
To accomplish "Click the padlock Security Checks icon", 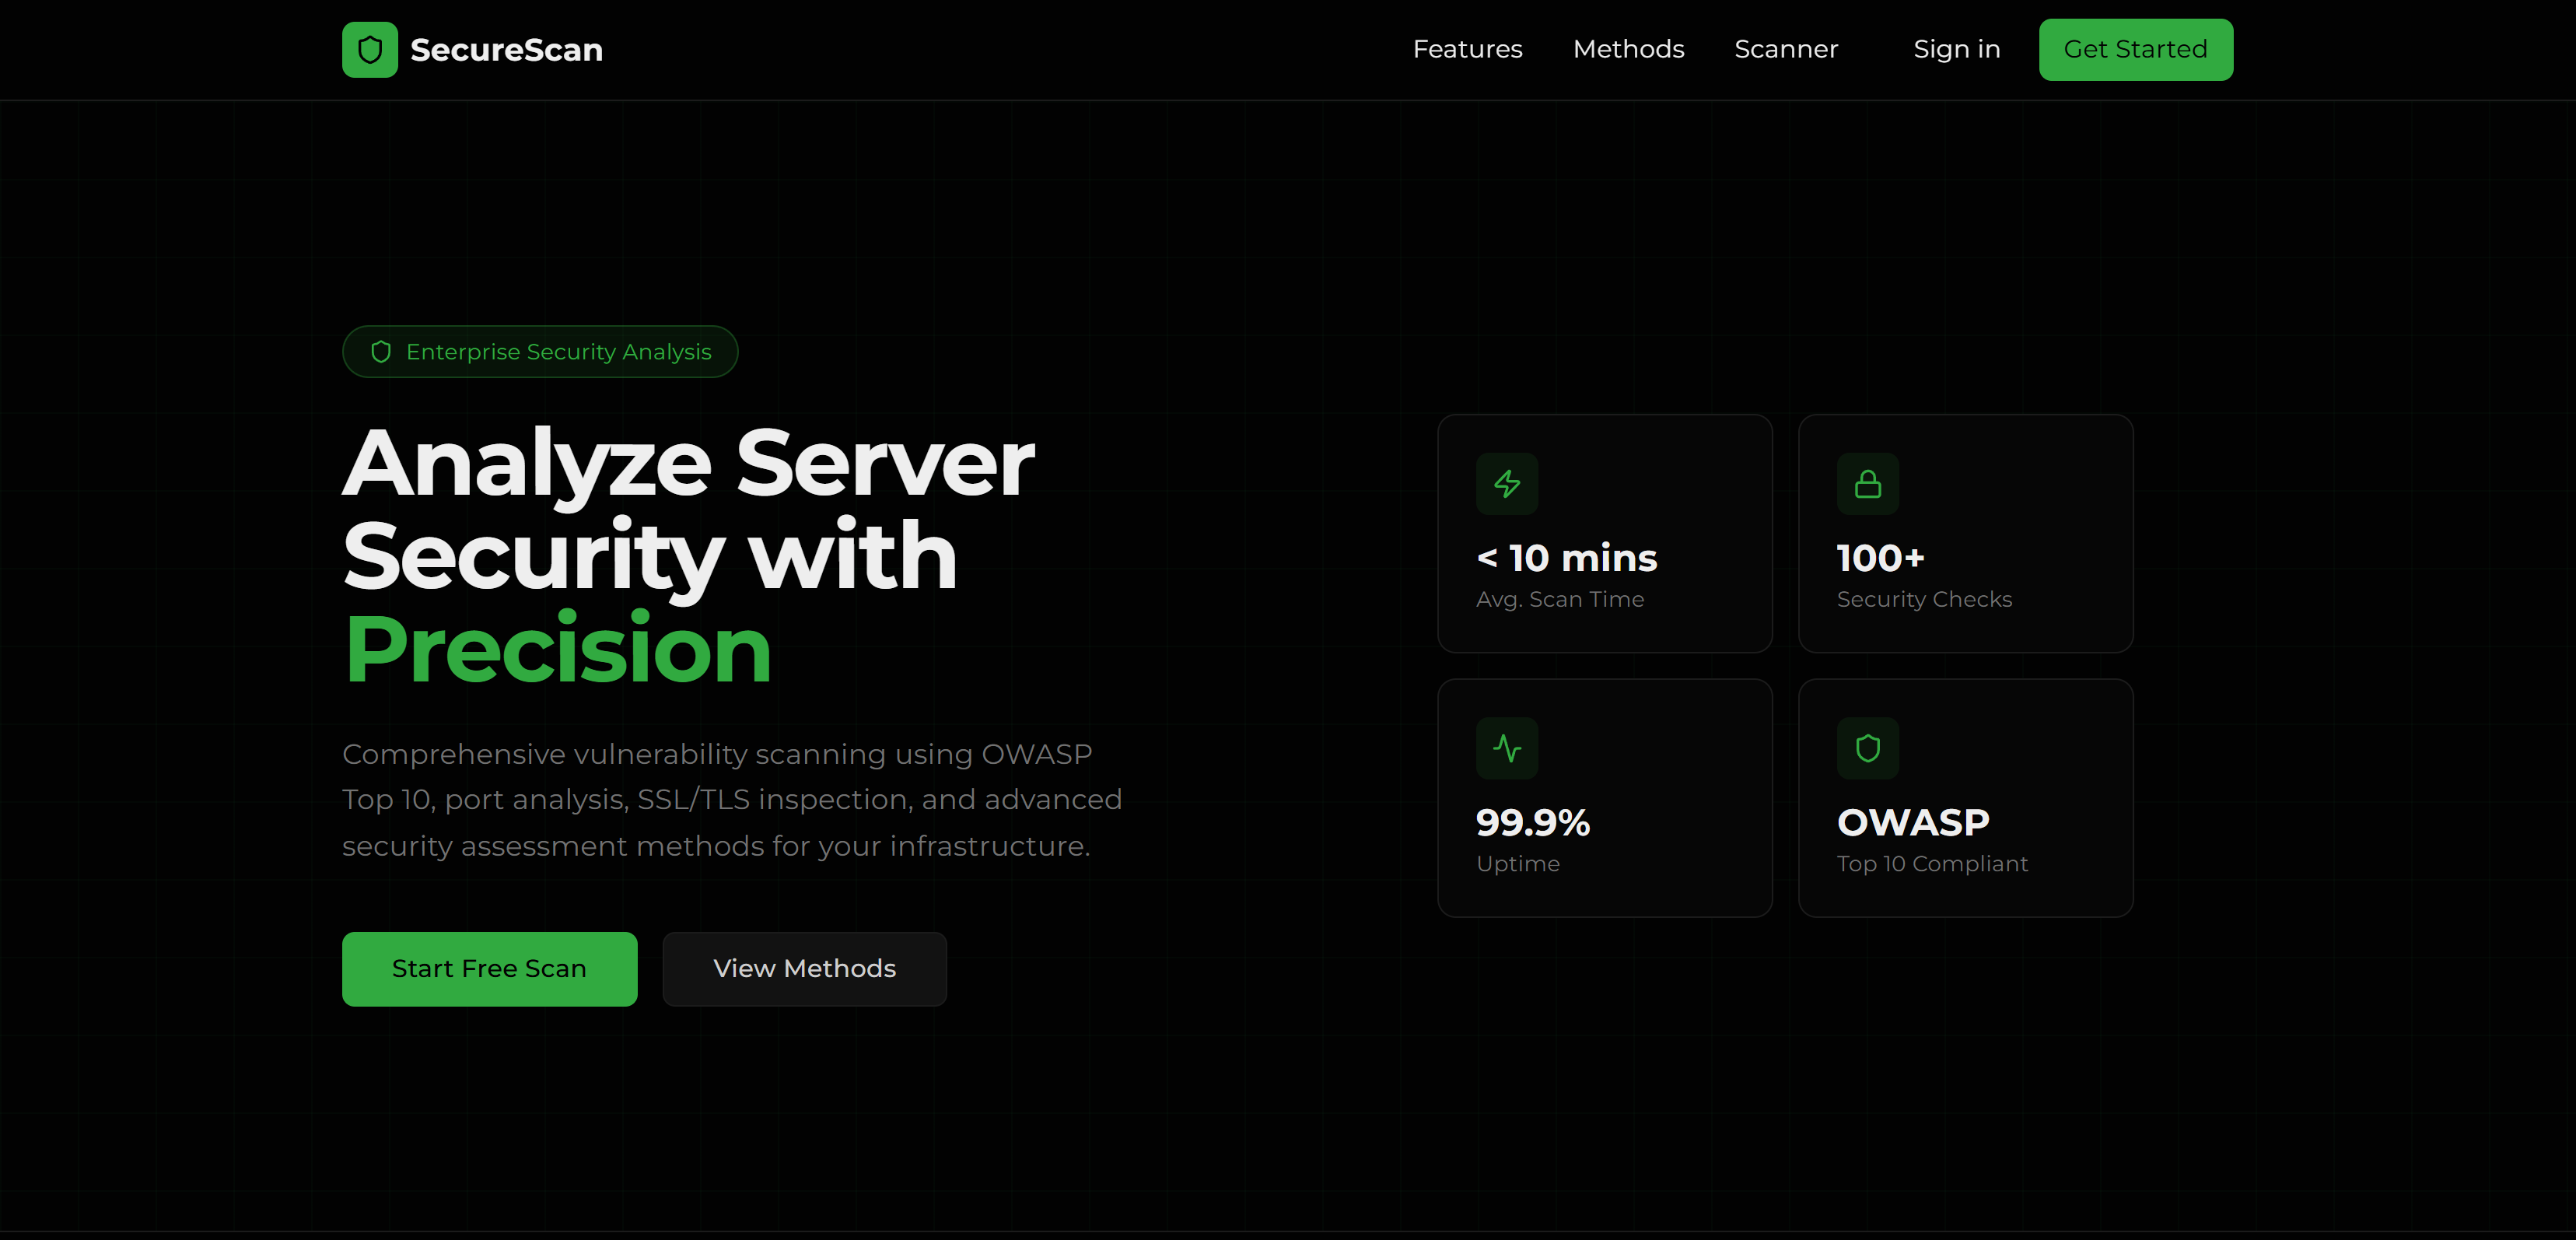I will click(1867, 484).
